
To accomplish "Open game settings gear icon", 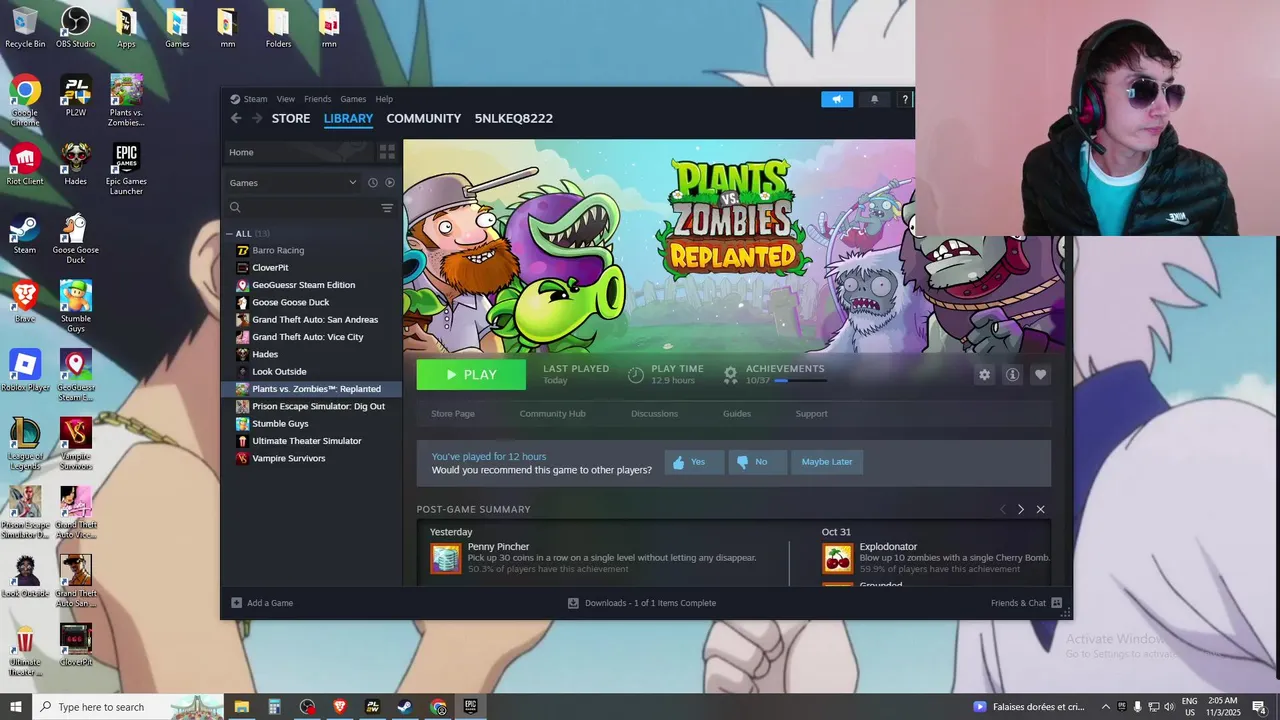I will [x=984, y=374].
